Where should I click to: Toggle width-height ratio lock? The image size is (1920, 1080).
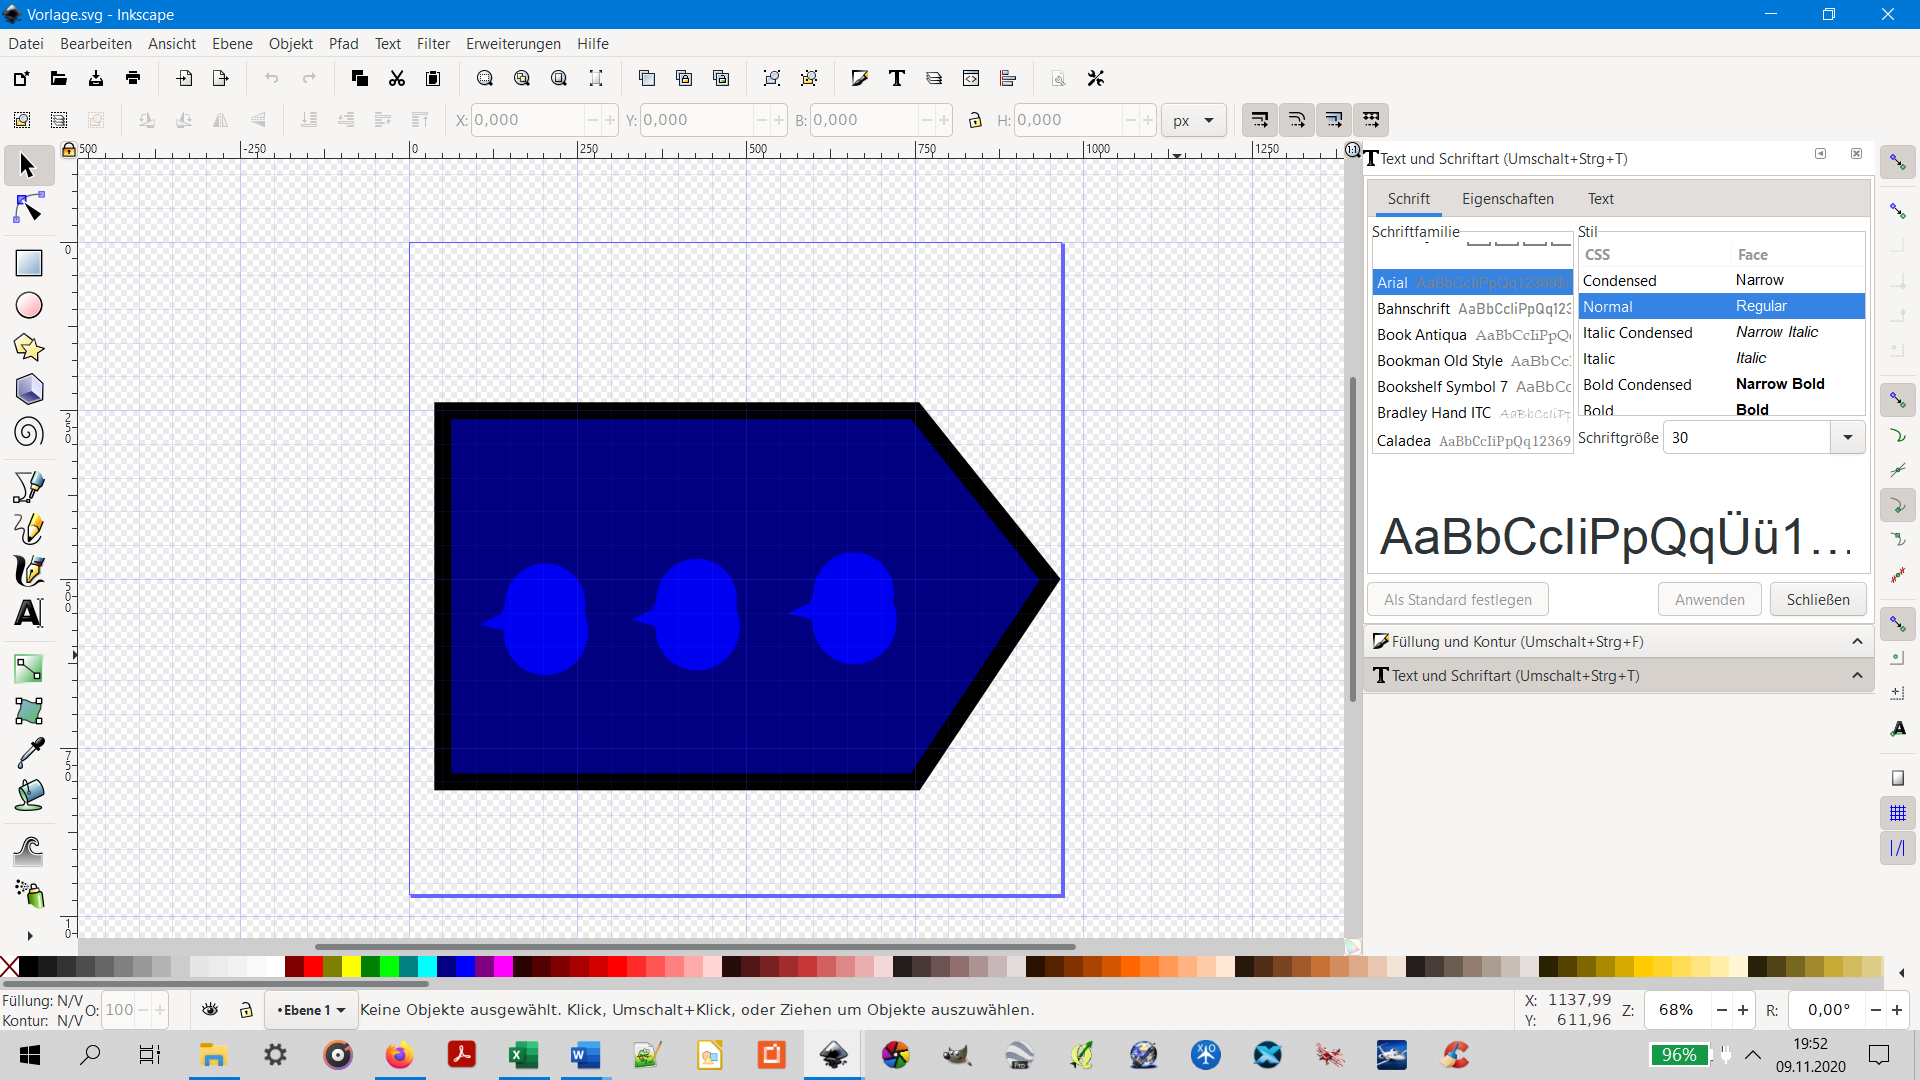tap(975, 120)
